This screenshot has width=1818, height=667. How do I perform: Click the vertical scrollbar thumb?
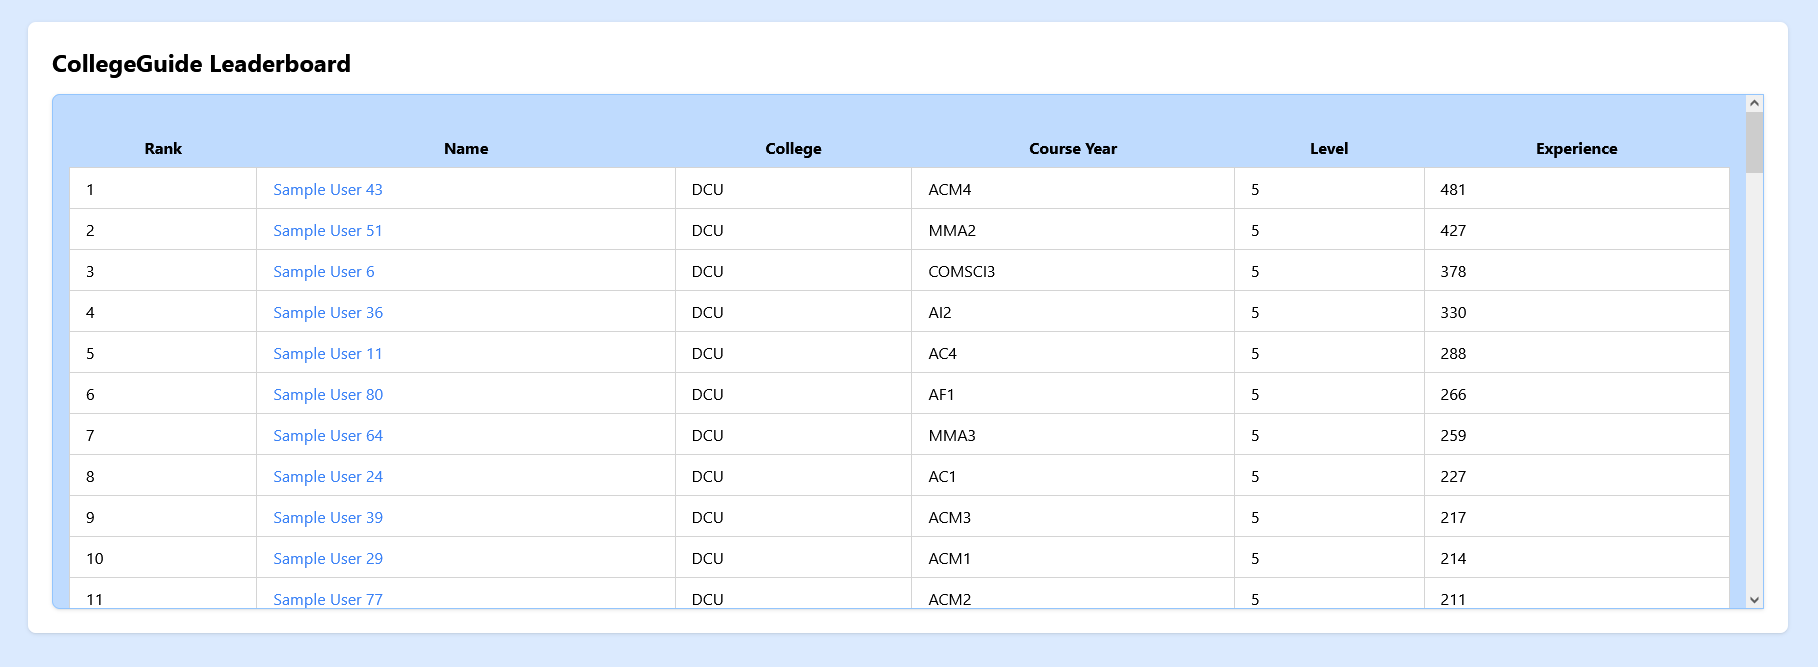tap(1754, 142)
